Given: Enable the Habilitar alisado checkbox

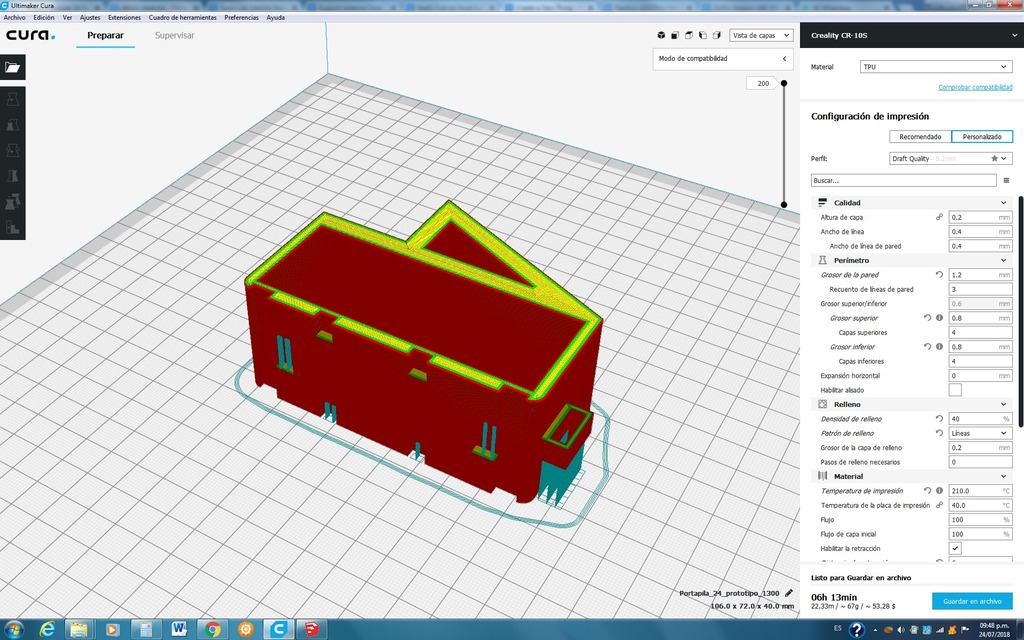Looking at the screenshot, I should (x=955, y=390).
